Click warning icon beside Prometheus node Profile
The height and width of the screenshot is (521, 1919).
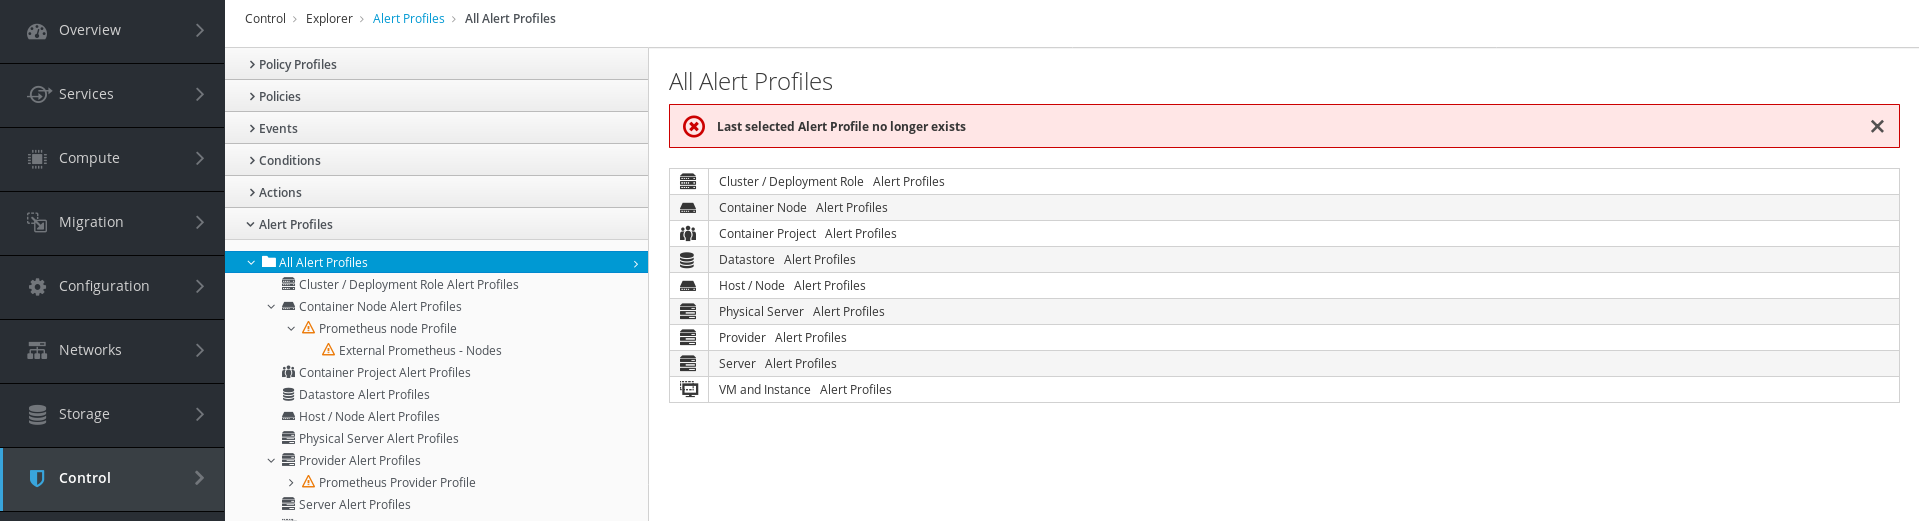tap(308, 328)
